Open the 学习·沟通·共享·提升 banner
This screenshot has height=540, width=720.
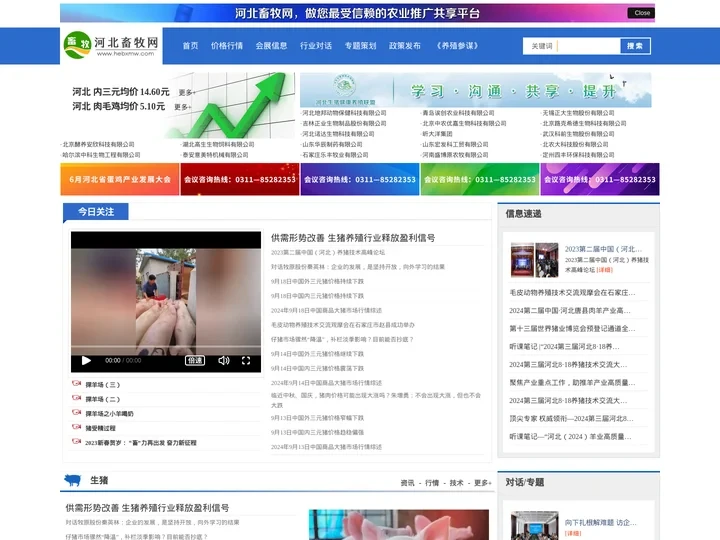pos(476,90)
